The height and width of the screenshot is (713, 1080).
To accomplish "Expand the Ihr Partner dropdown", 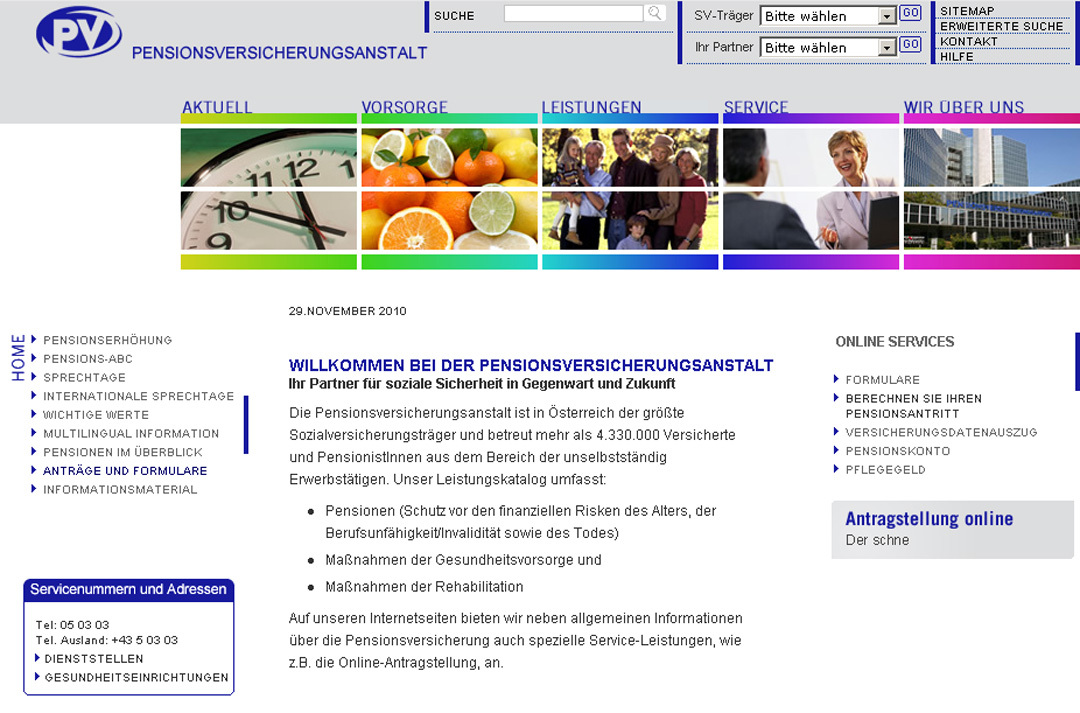I will (886, 47).
